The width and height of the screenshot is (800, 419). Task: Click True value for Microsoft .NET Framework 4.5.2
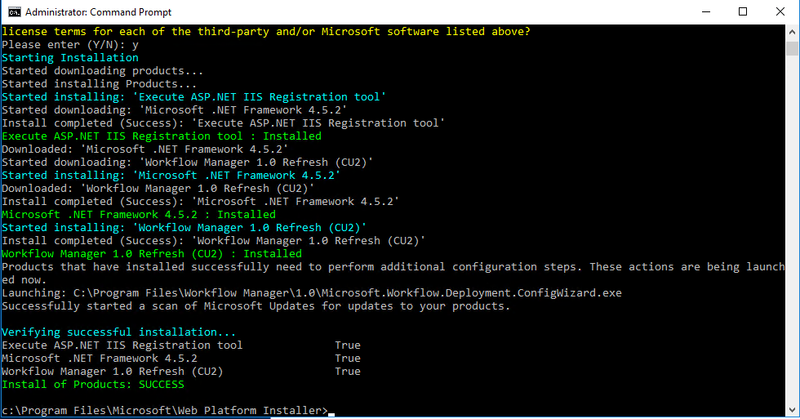pos(347,358)
